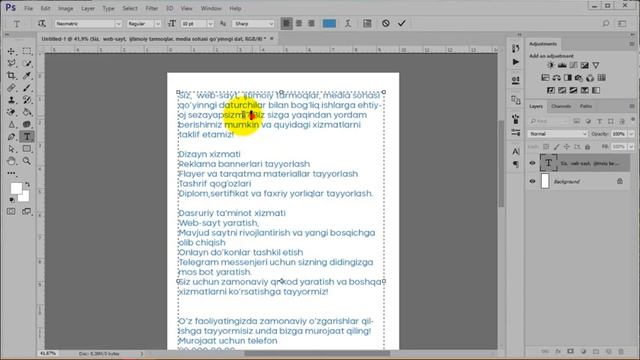Swap foreground and background colors
The width and height of the screenshot is (640, 360).
click(x=27, y=184)
